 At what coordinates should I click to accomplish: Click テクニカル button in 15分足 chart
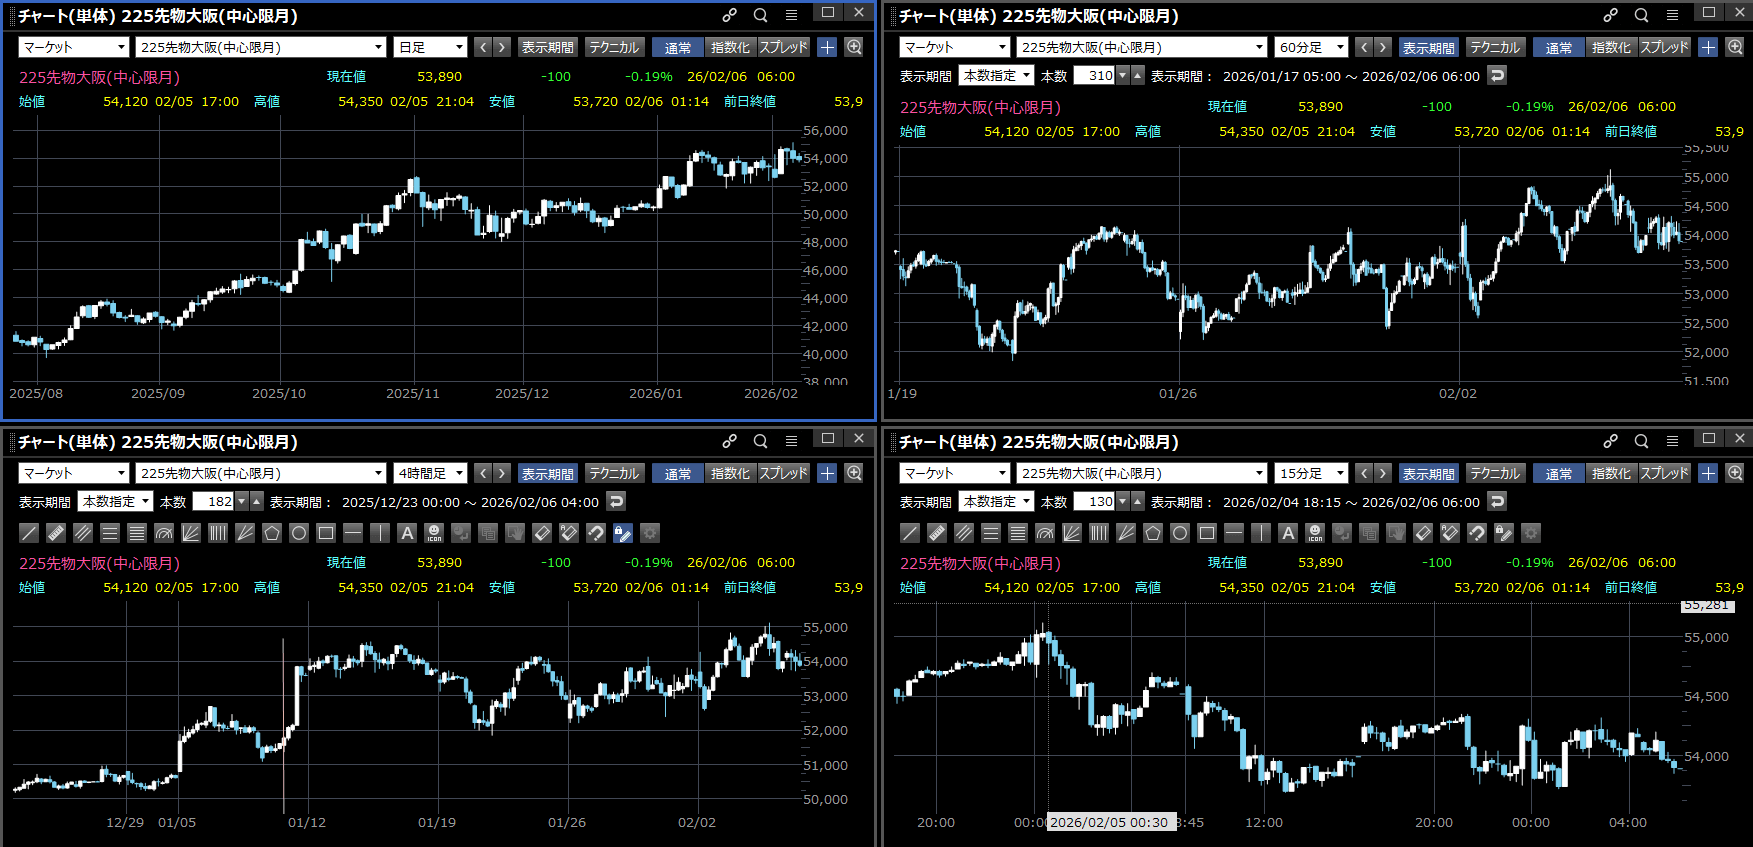click(x=1495, y=473)
